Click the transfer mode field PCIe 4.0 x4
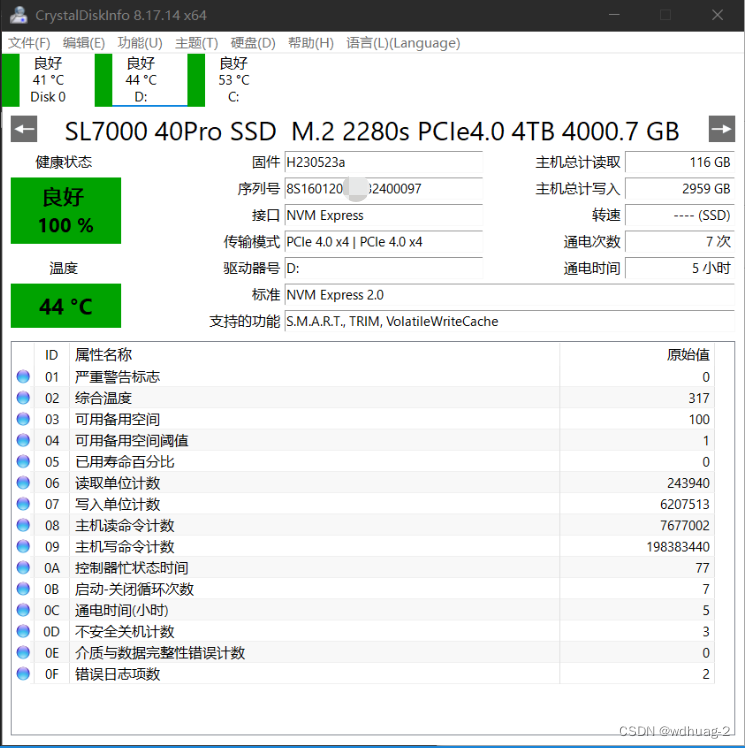The height and width of the screenshot is (748, 745). [383, 242]
